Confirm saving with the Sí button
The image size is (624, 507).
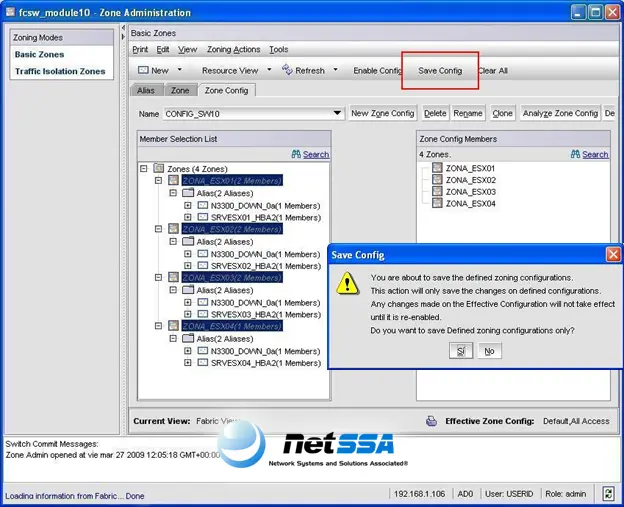click(x=461, y=351)
